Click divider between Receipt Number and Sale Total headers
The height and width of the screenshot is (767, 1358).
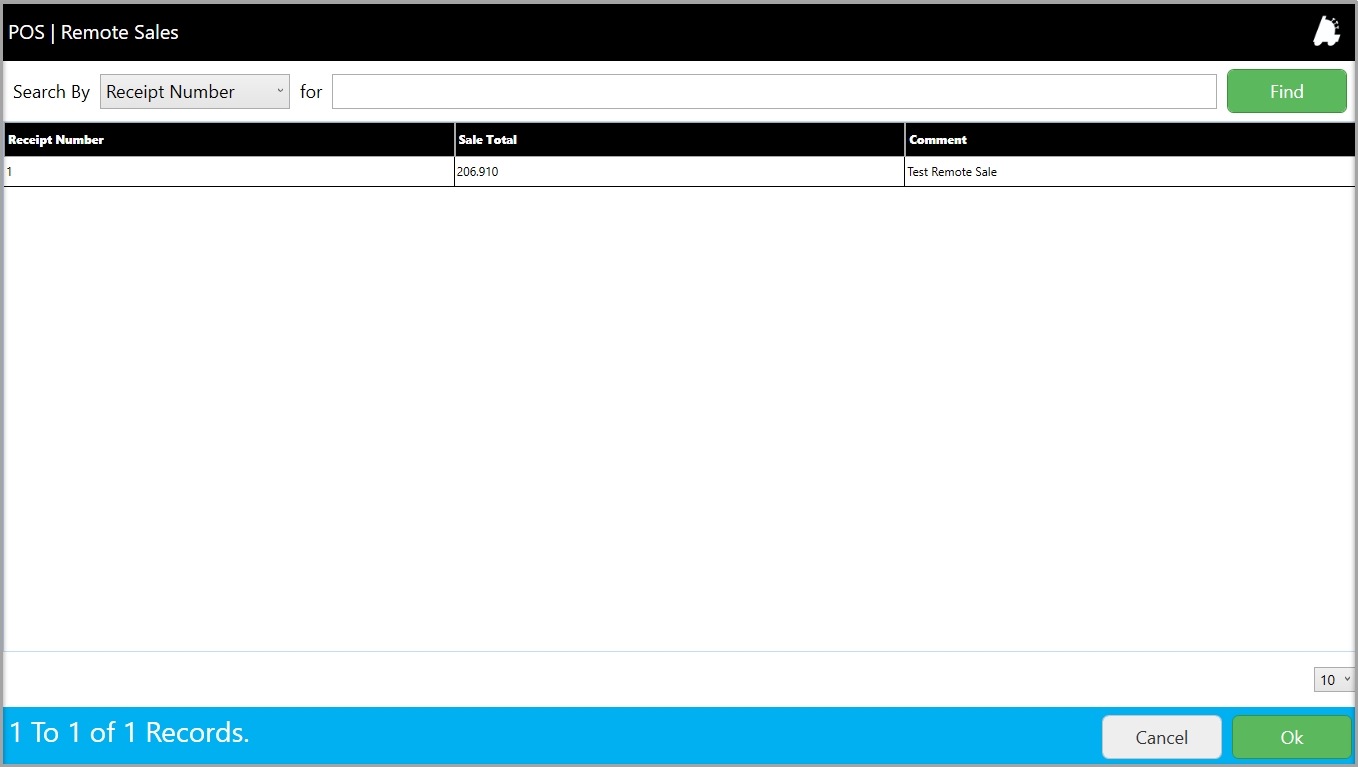[454, 140]
